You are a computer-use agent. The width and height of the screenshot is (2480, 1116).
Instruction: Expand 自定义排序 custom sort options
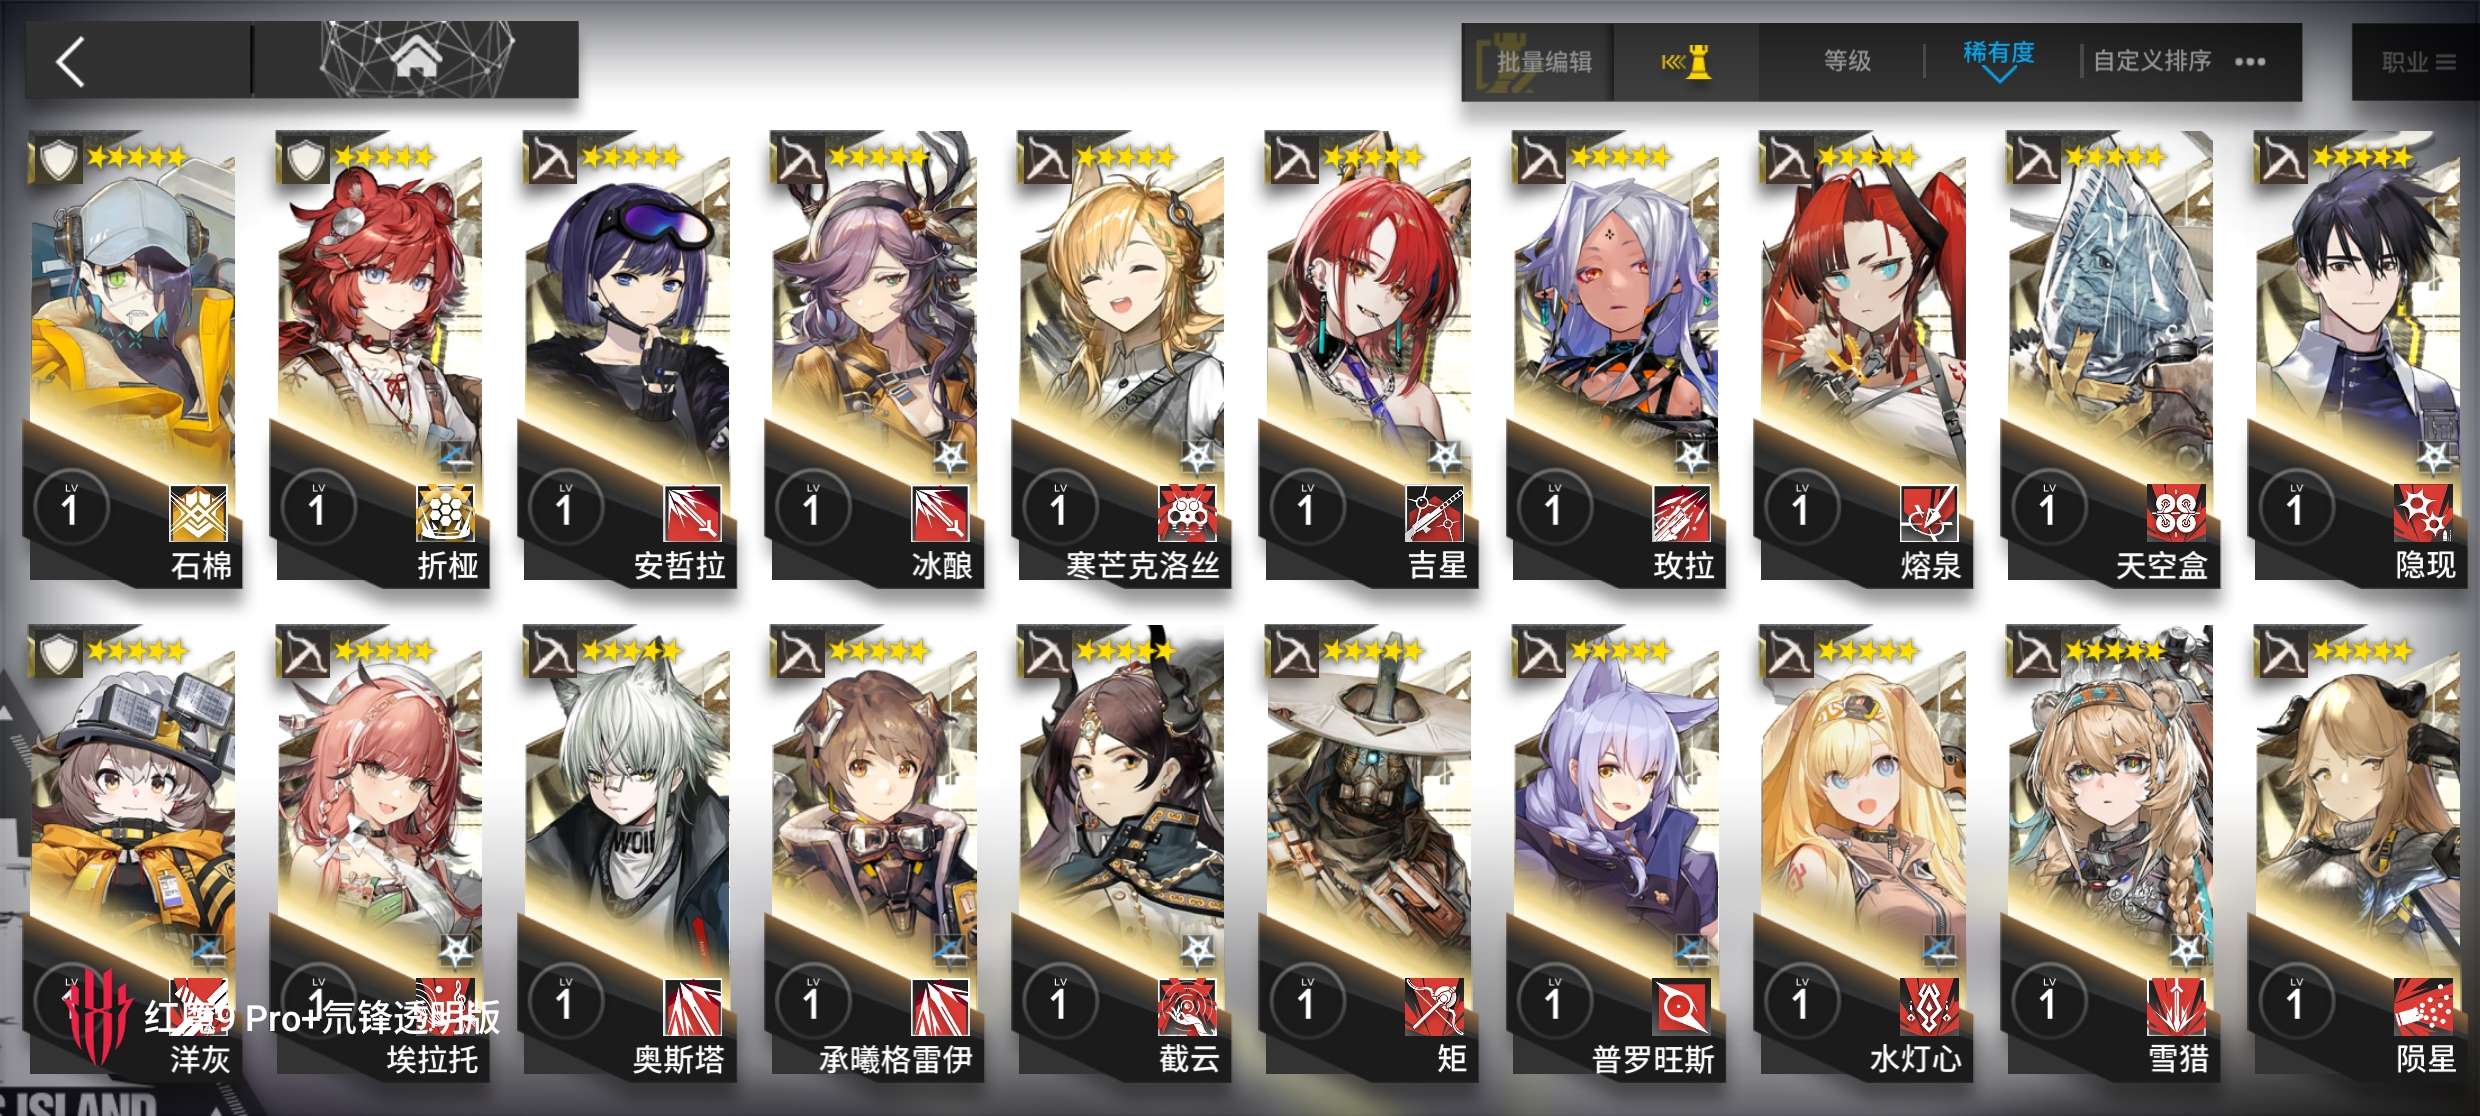point(2152,61)
